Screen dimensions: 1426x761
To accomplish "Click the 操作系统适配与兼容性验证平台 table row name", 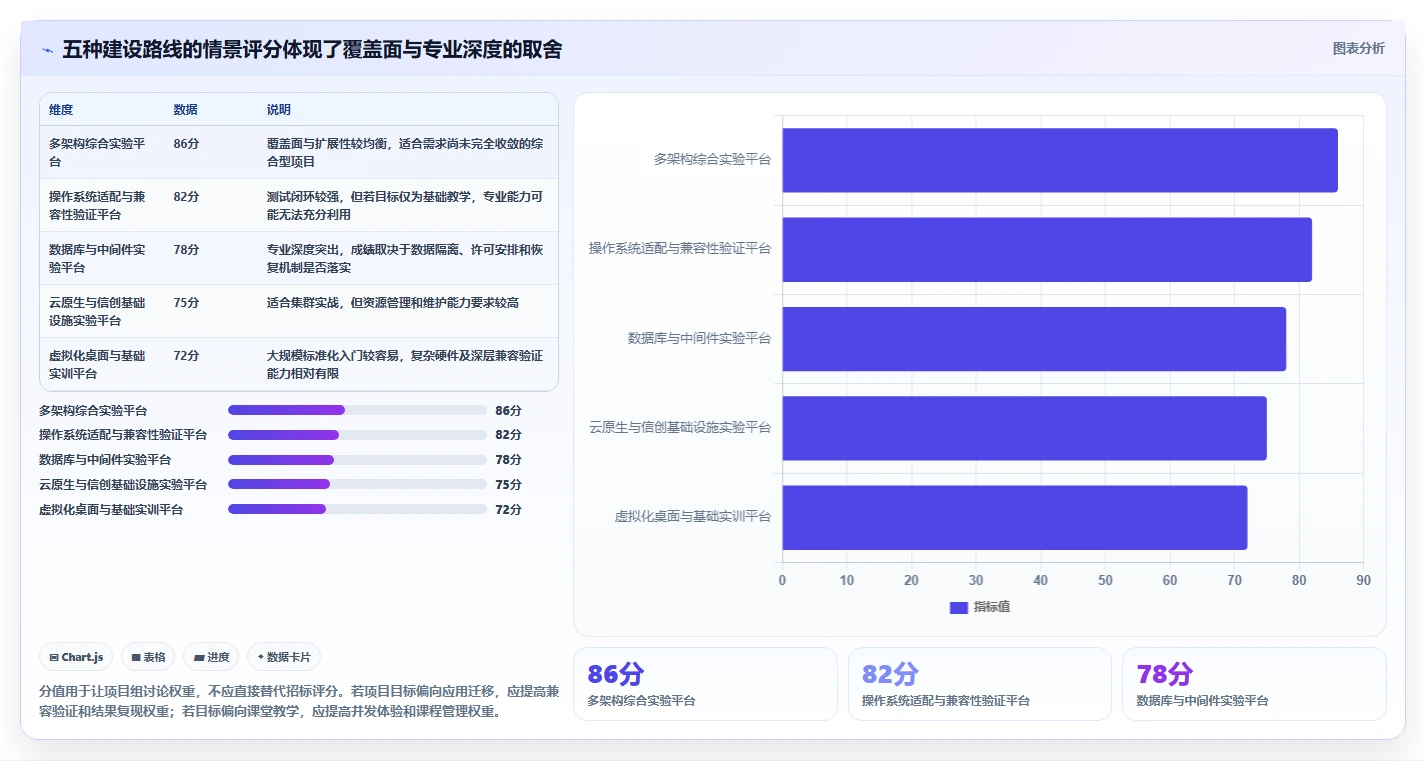I will click(97, 205).
